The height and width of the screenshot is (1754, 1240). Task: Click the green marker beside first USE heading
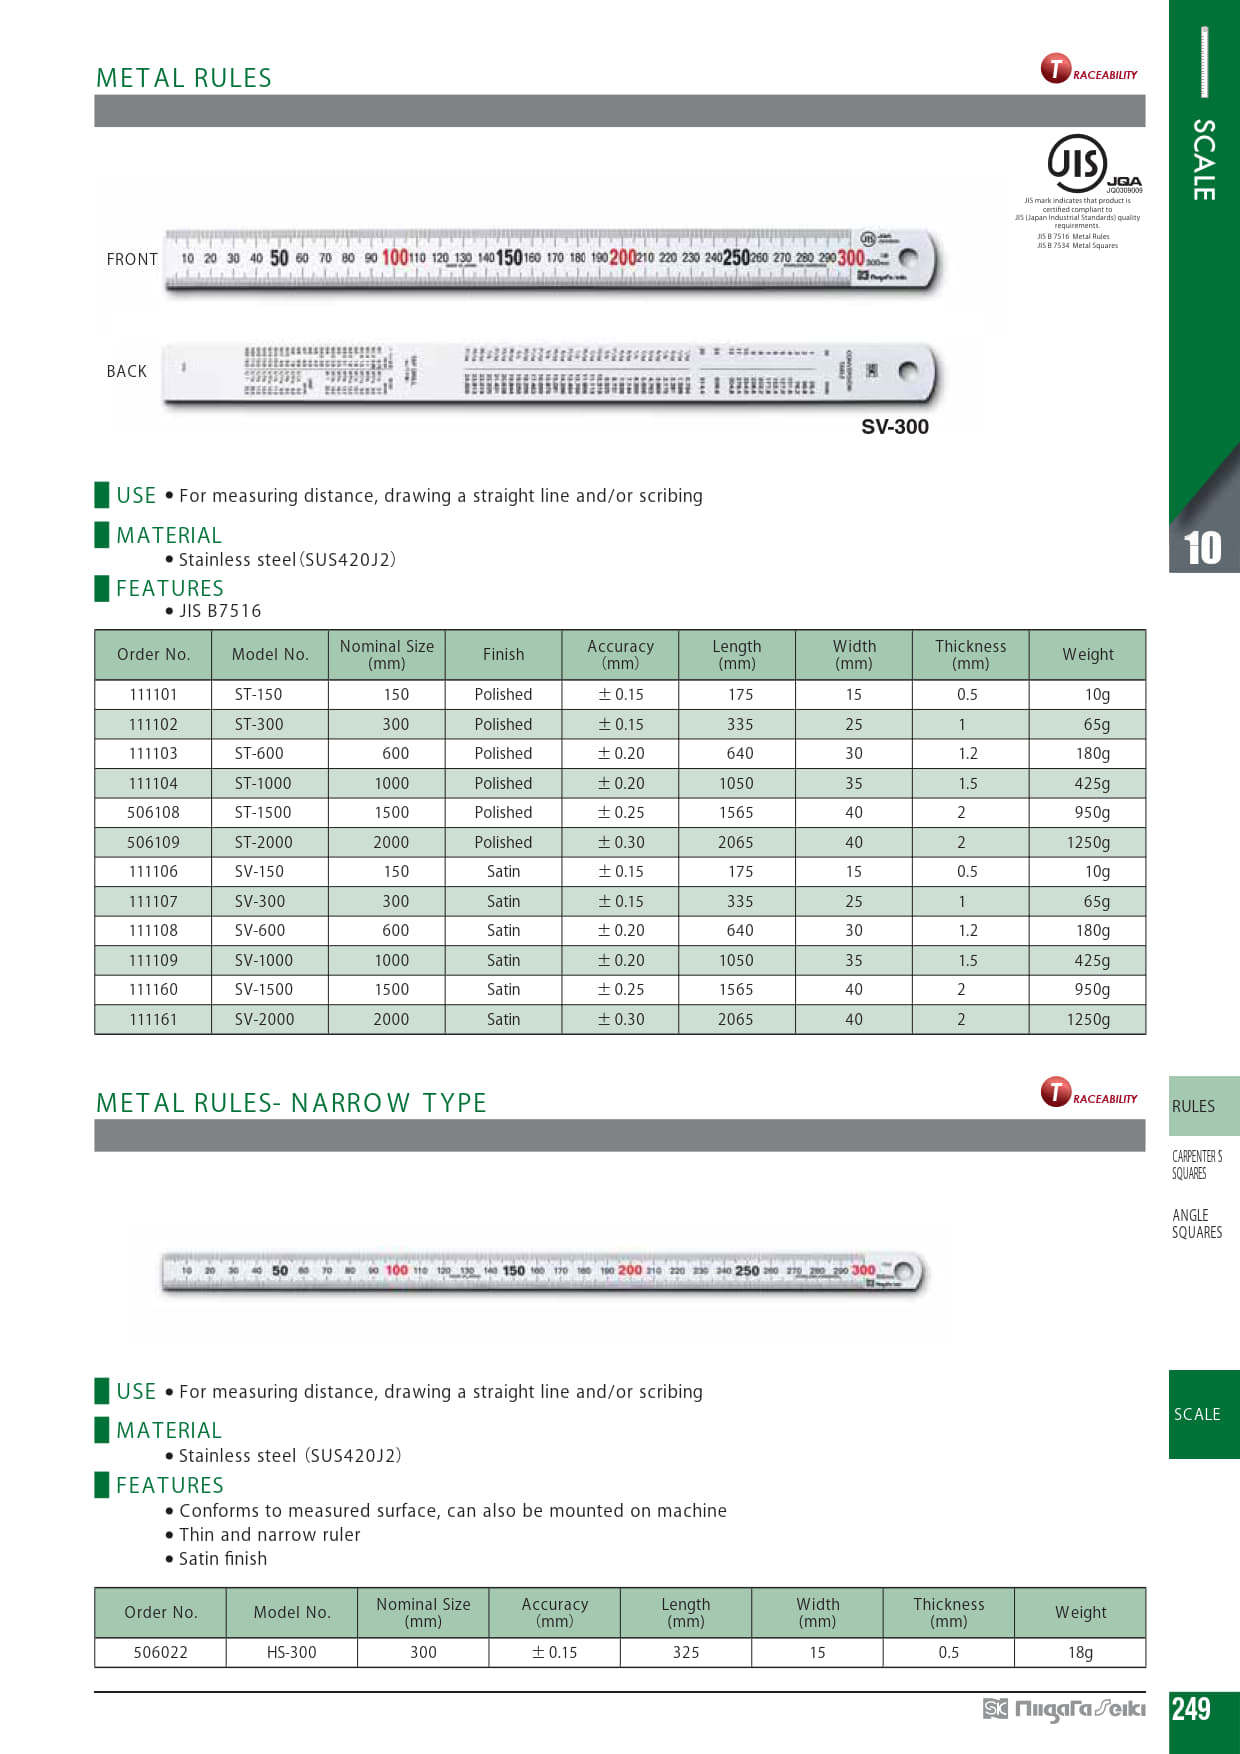tap(102, 495)
